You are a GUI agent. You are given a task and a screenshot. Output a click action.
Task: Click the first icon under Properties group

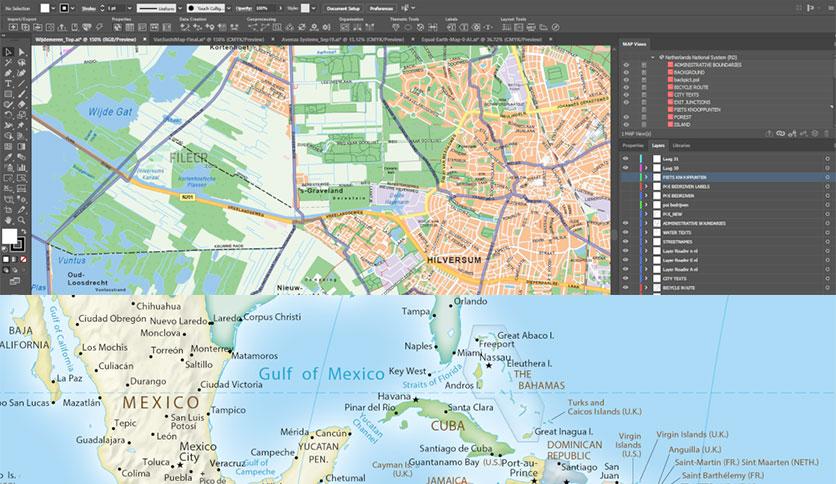pyautogui.click(x=117, y=27)
